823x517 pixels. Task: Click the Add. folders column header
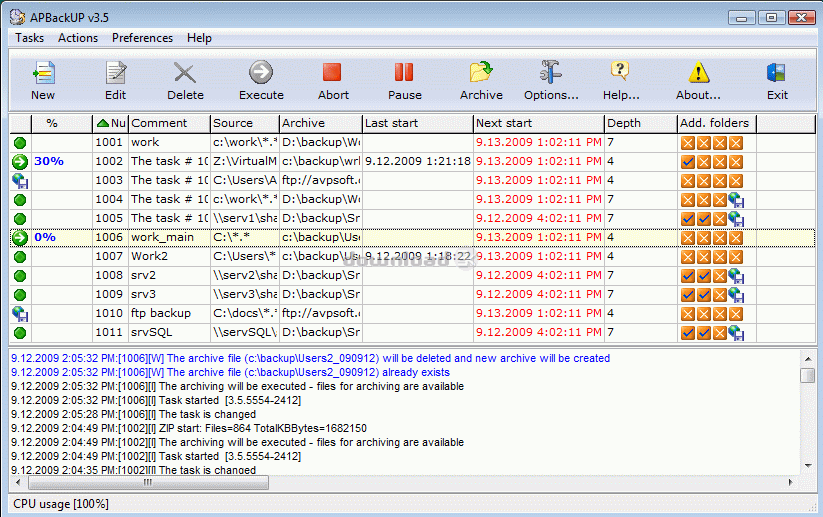[x=717, y=123]
